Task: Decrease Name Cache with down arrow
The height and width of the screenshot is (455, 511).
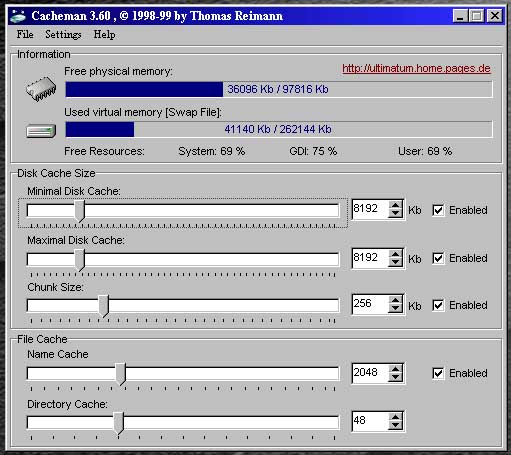Action: coord(395,377)
